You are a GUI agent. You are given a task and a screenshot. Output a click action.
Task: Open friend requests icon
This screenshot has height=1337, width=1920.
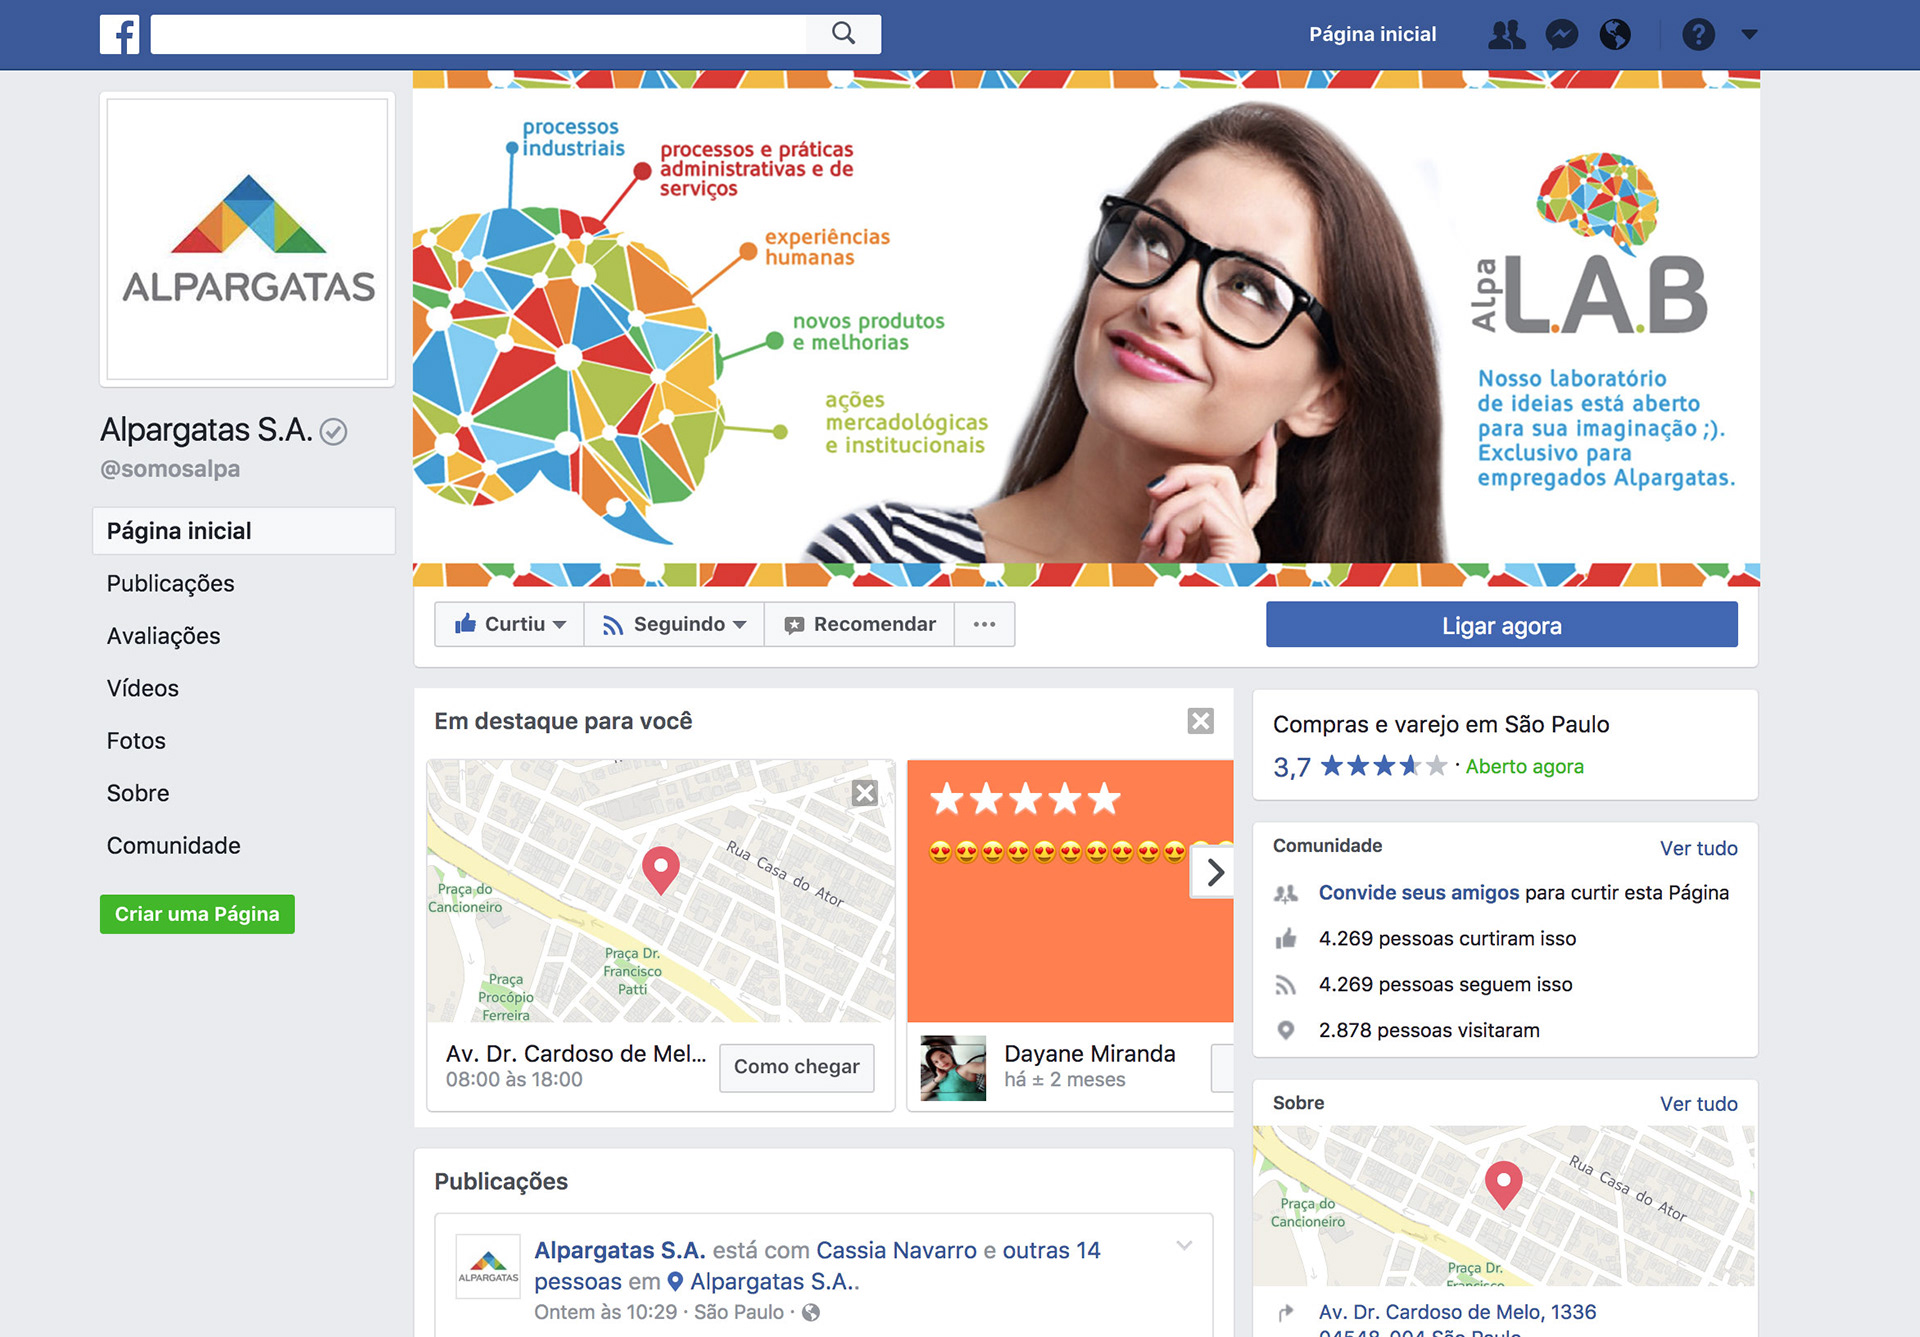point(1506,34)
